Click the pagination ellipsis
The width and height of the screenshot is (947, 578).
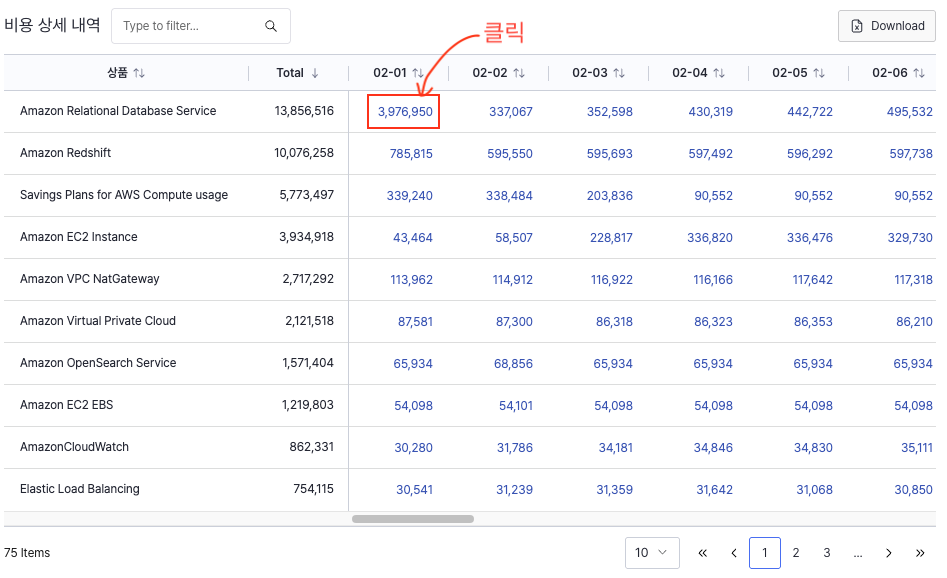coord(858,553)
